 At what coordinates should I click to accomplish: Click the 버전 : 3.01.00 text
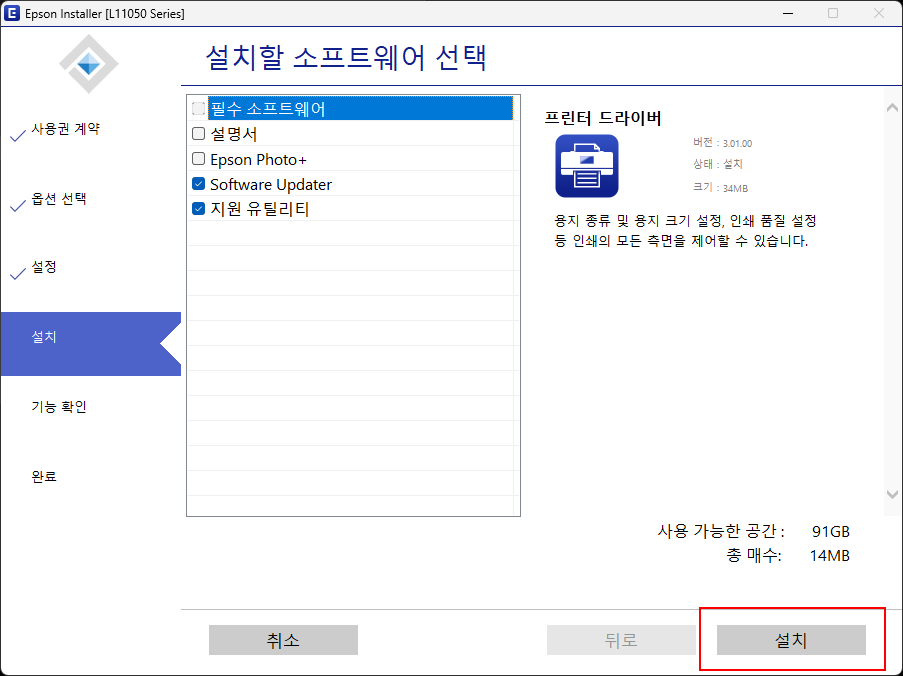[723, 143]
